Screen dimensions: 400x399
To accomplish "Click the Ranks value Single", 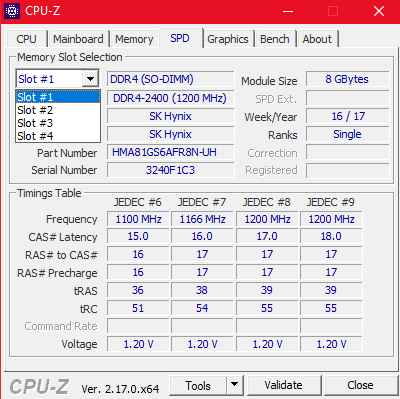I will point(347,134).
